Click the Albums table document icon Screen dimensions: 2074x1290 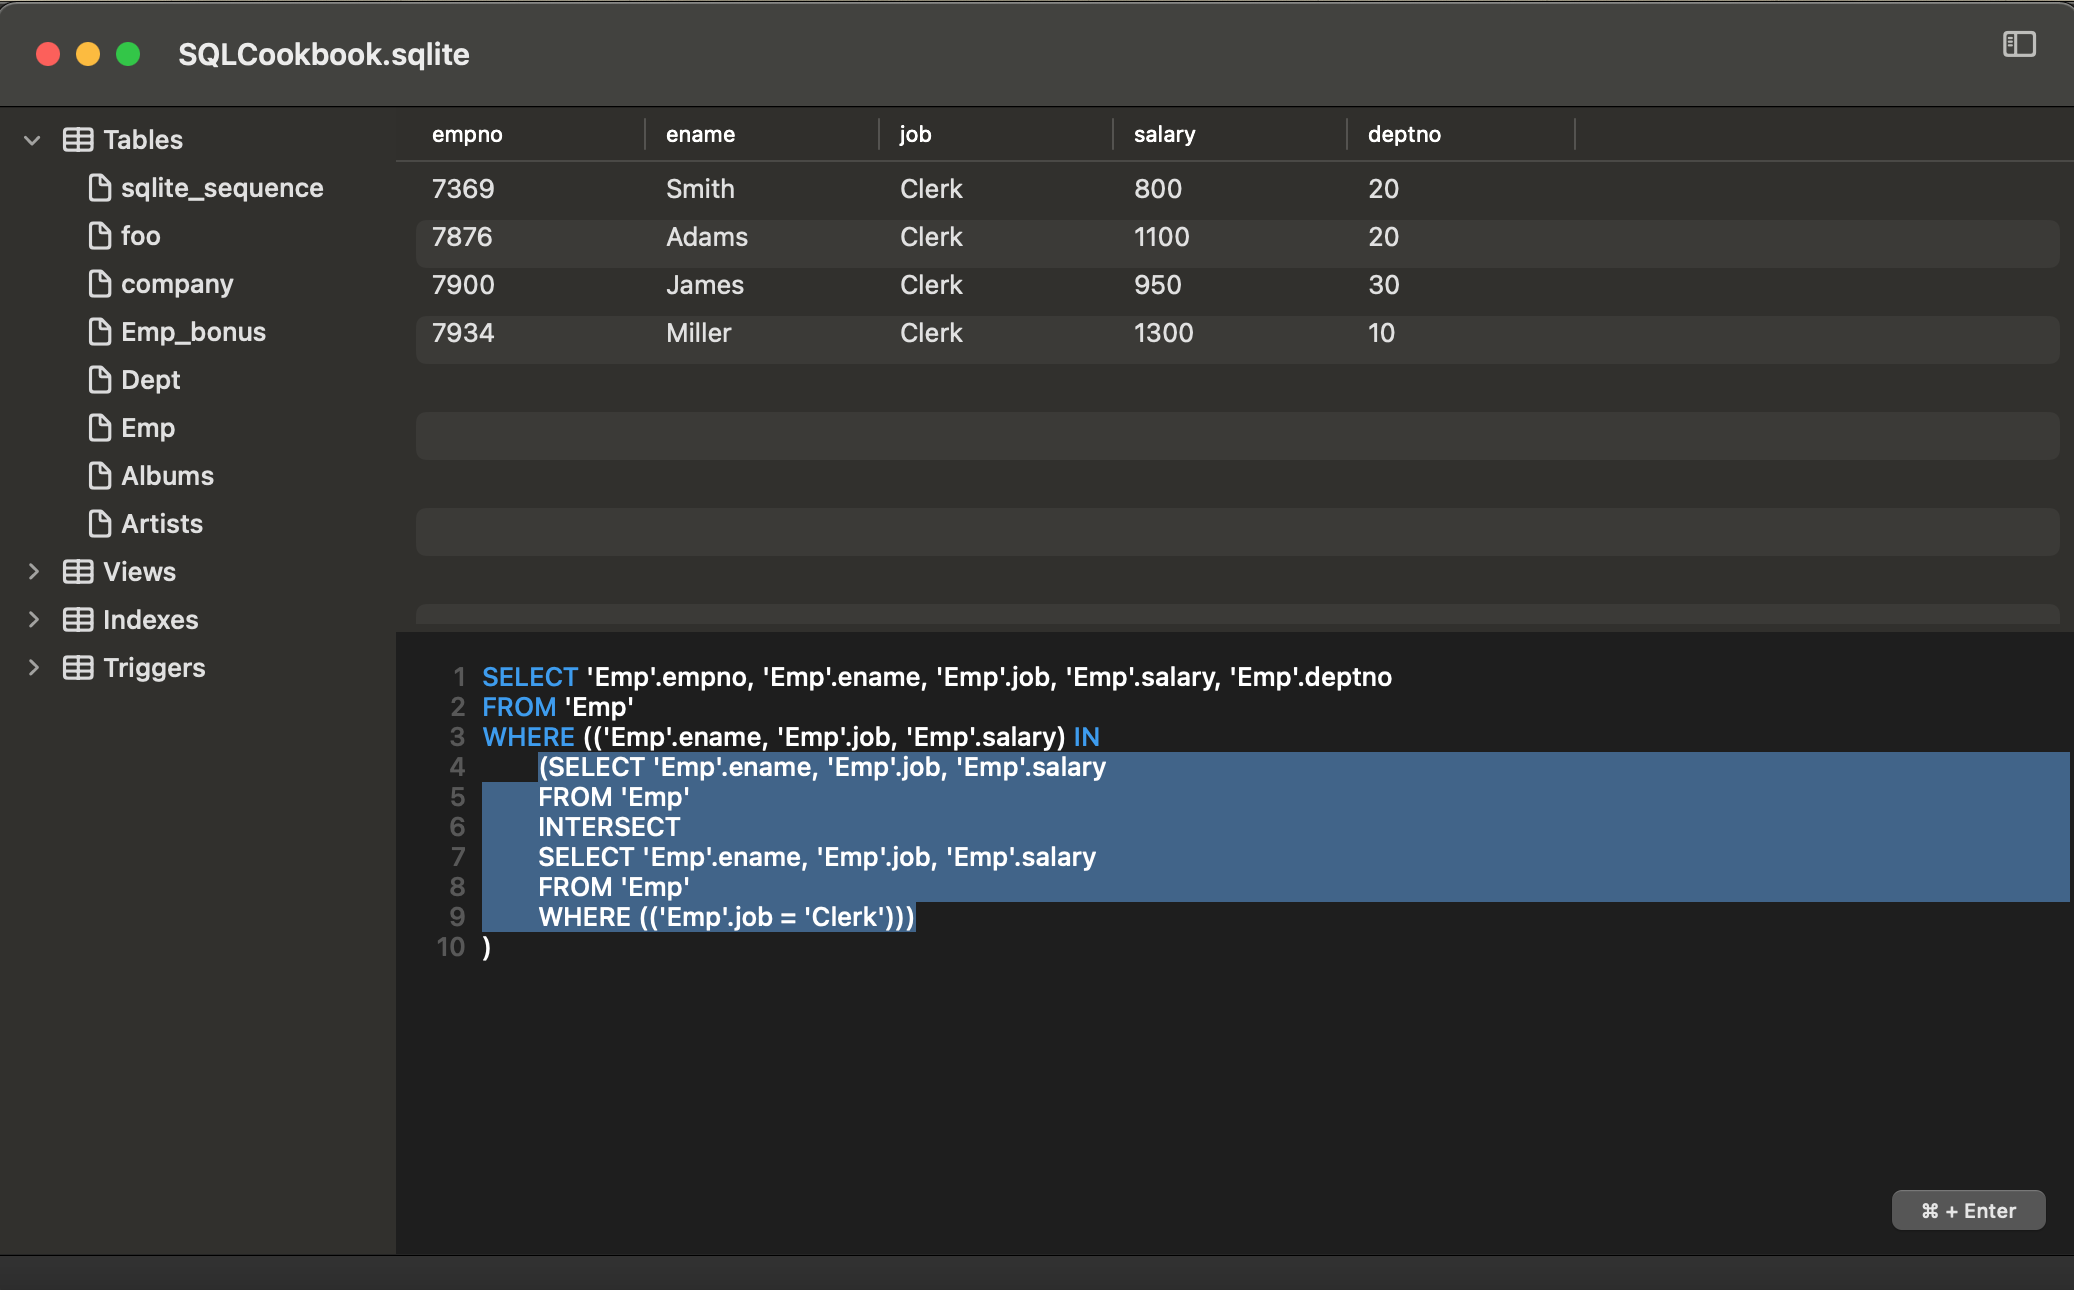point(99,475)
